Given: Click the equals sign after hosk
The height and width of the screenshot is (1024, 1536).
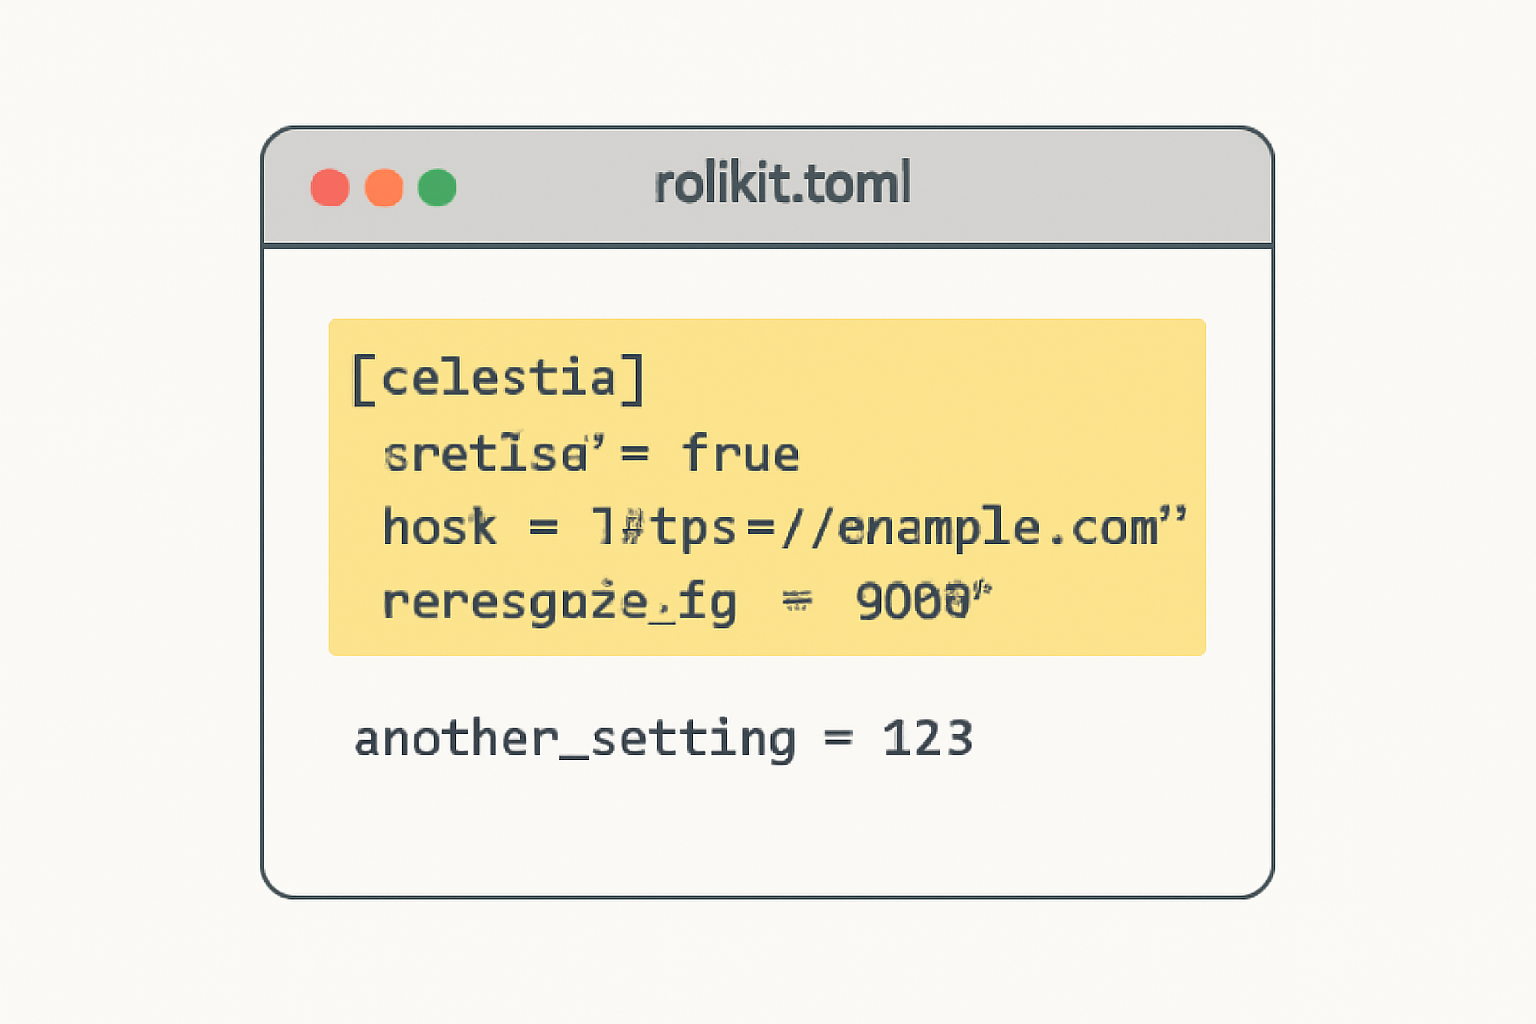Looking at the screenshot, I should pyautogui.click(x=543, y=527).
